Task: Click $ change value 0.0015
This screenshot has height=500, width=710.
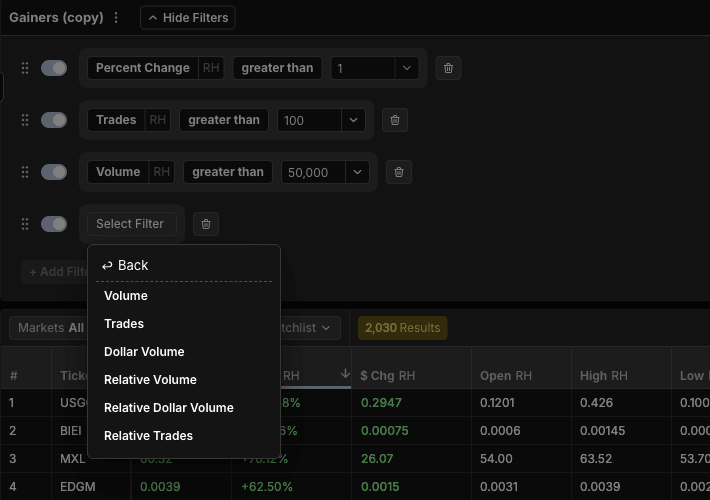Action: coord(380,487)
